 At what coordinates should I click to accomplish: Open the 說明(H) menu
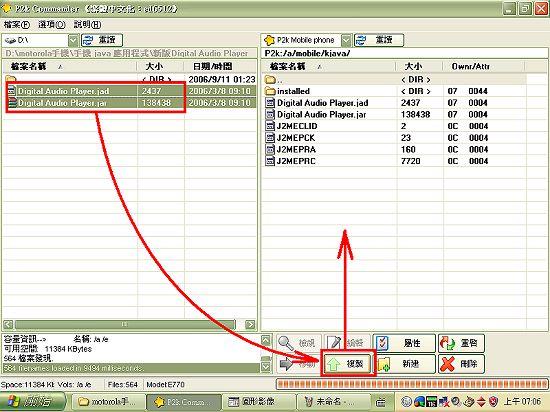tap(88, 25)
